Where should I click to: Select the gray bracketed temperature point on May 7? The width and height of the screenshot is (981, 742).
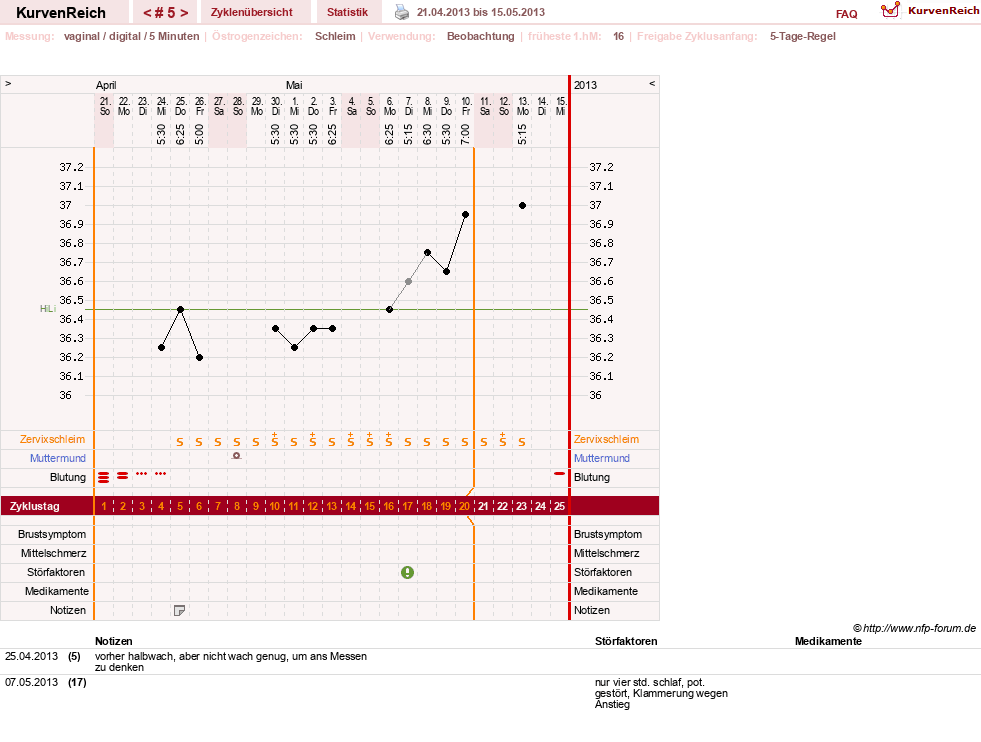click(409, 282)
